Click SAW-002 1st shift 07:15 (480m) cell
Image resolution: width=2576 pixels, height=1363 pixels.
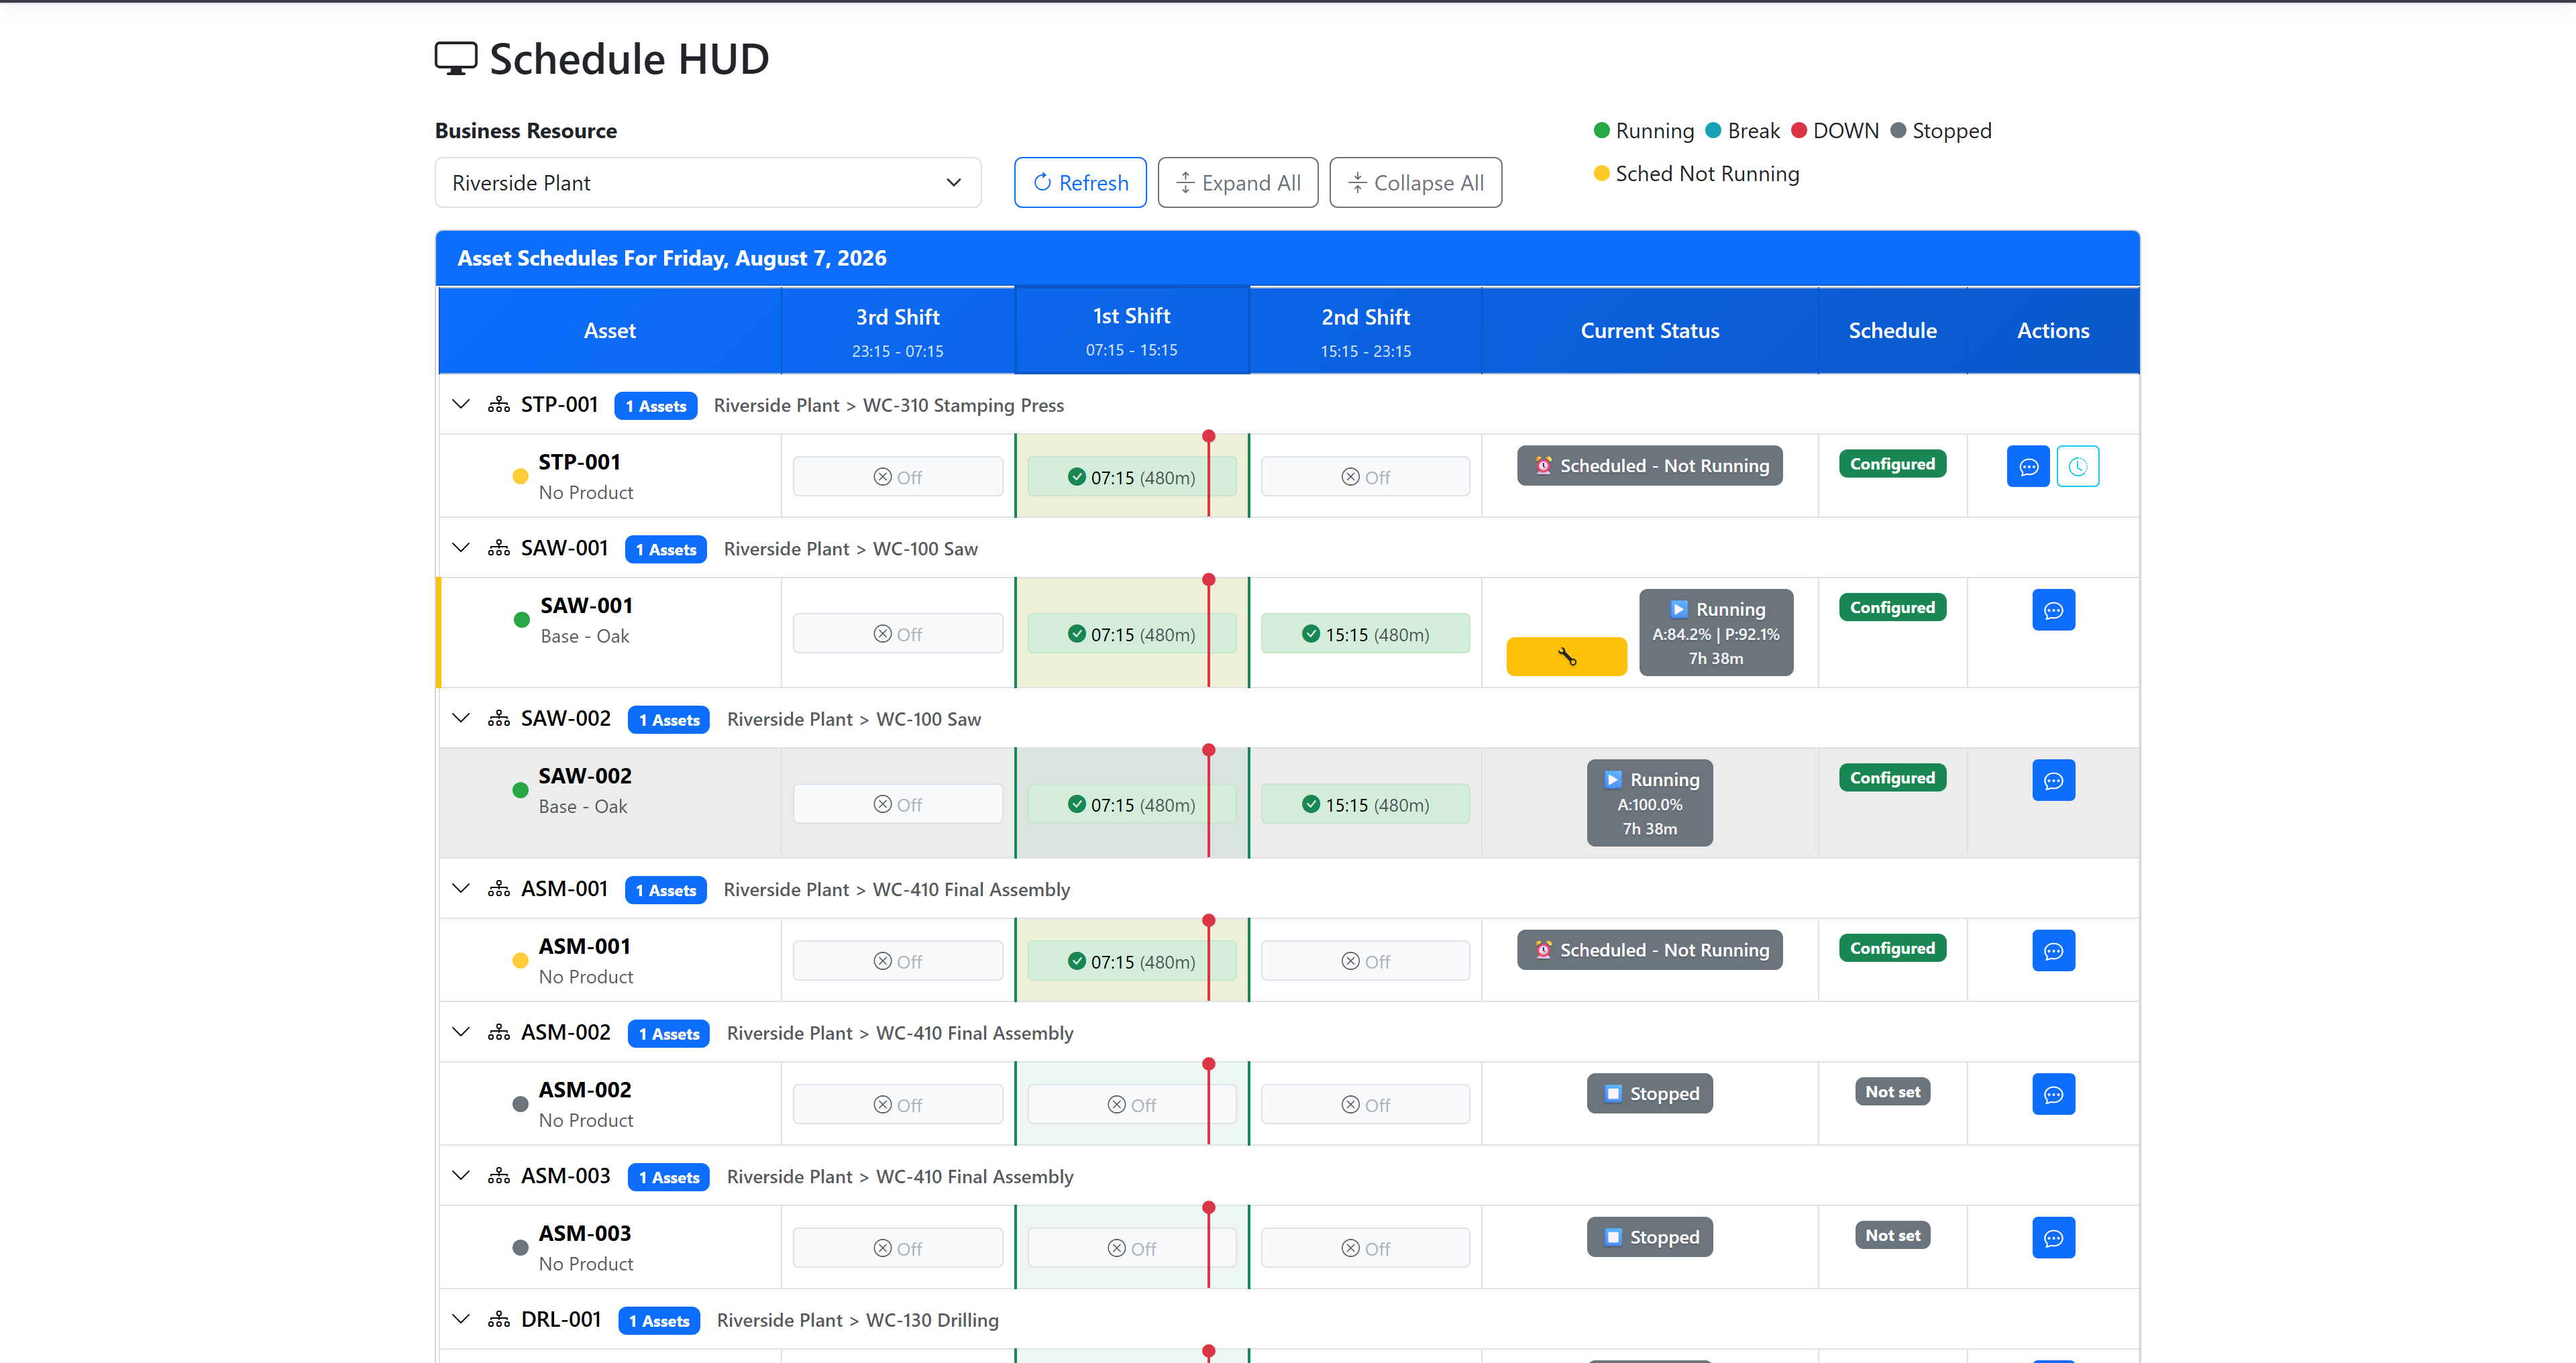point(1131,804)
